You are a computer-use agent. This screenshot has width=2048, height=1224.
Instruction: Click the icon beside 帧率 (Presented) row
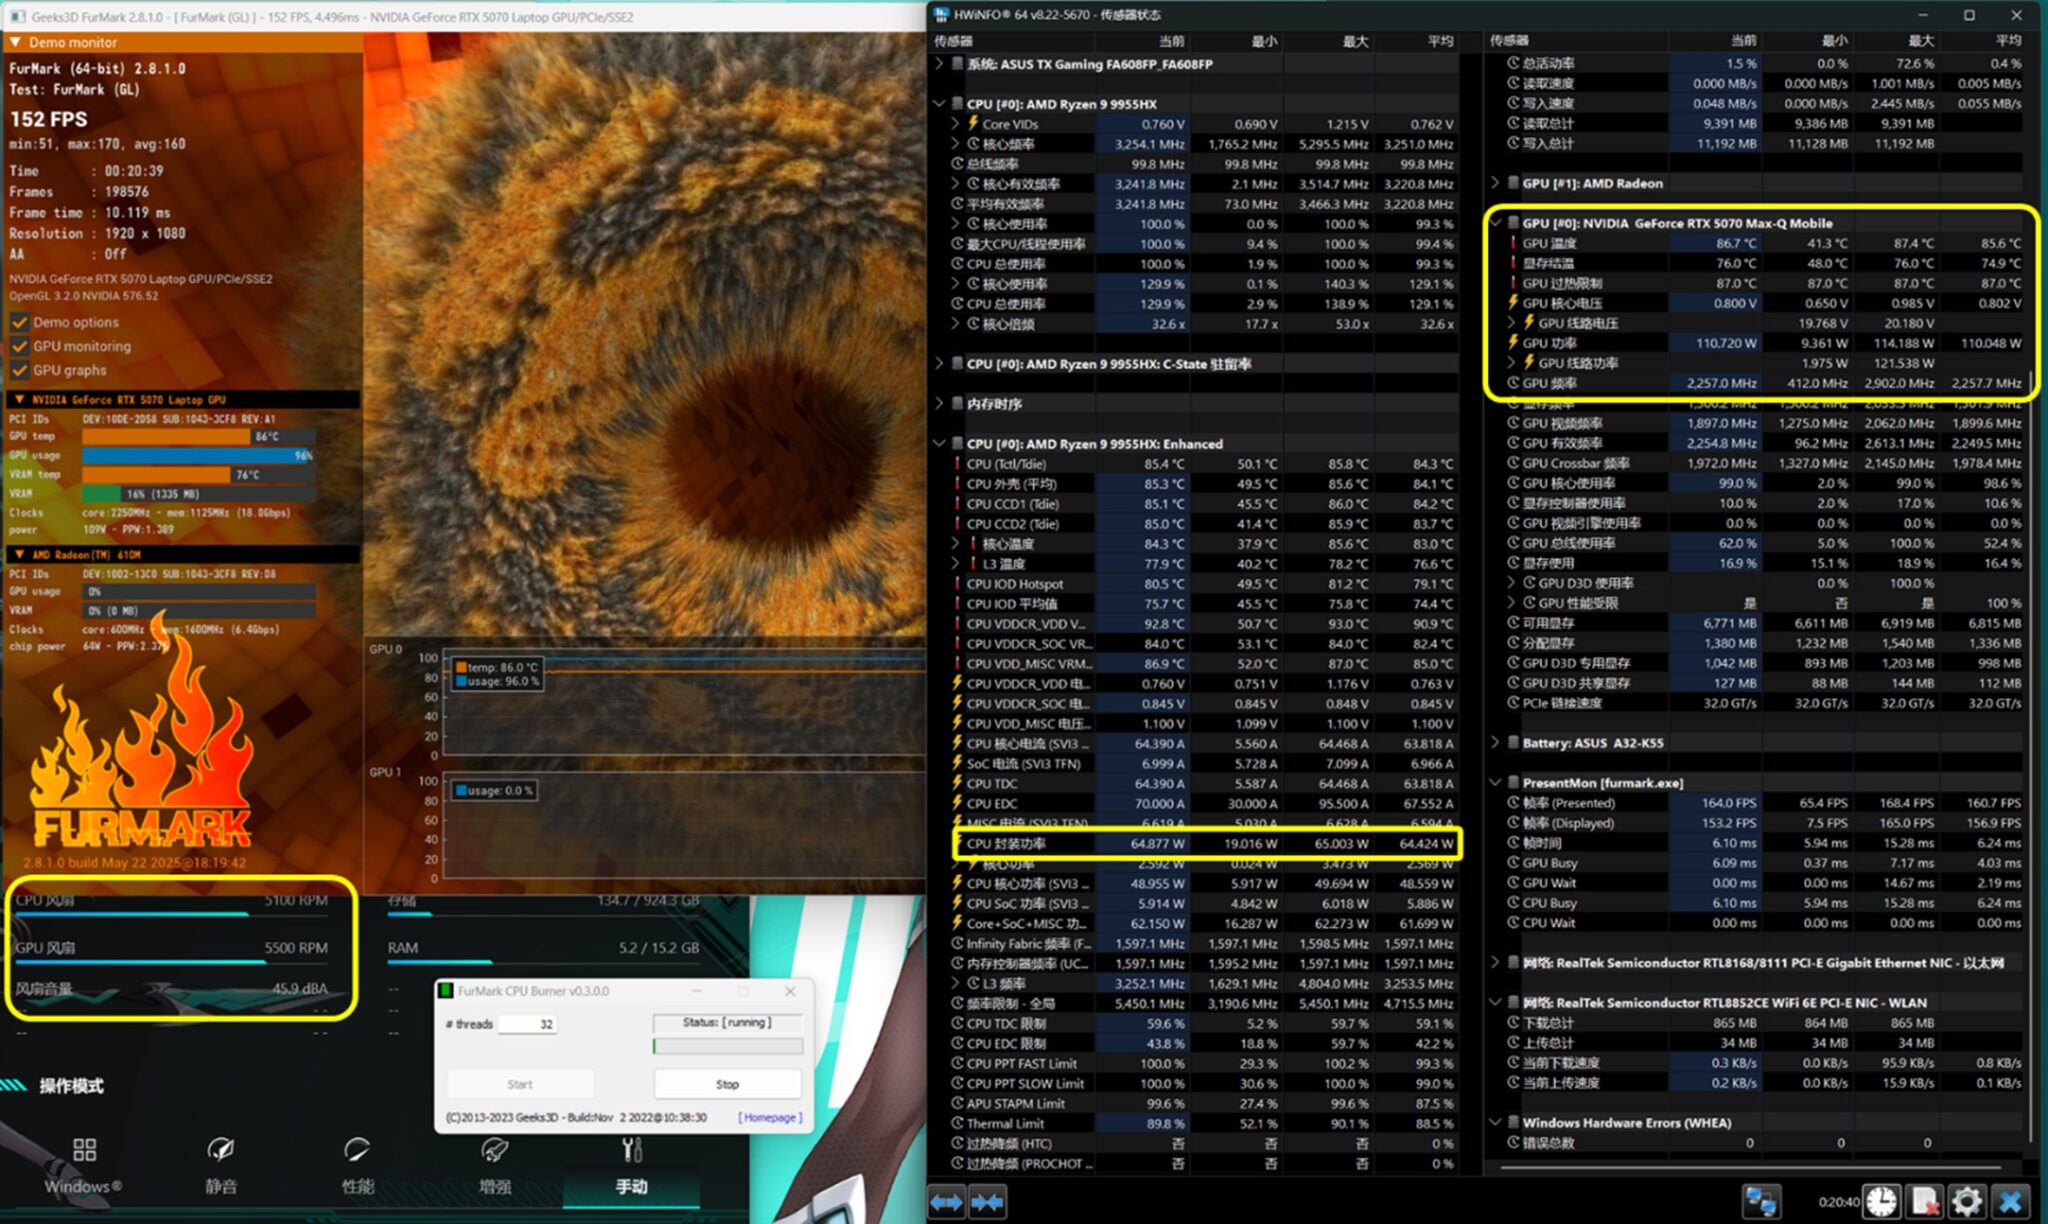(1514, 803)
